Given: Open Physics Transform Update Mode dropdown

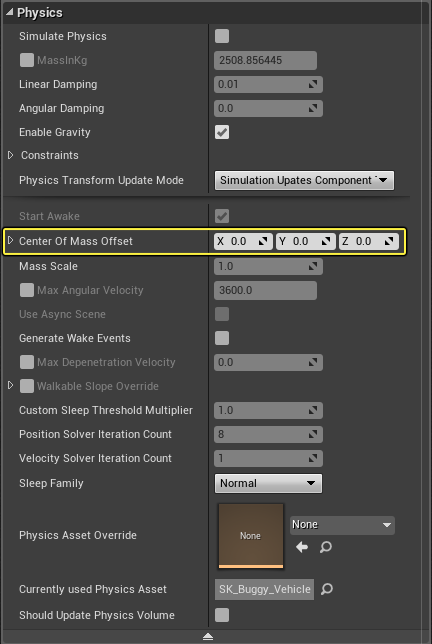Looking at the screenshot, I should [304, 180].
